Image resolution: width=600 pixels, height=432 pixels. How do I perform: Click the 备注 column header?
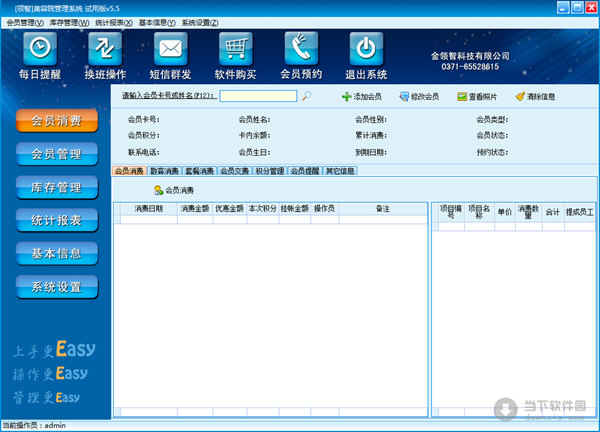383,209
